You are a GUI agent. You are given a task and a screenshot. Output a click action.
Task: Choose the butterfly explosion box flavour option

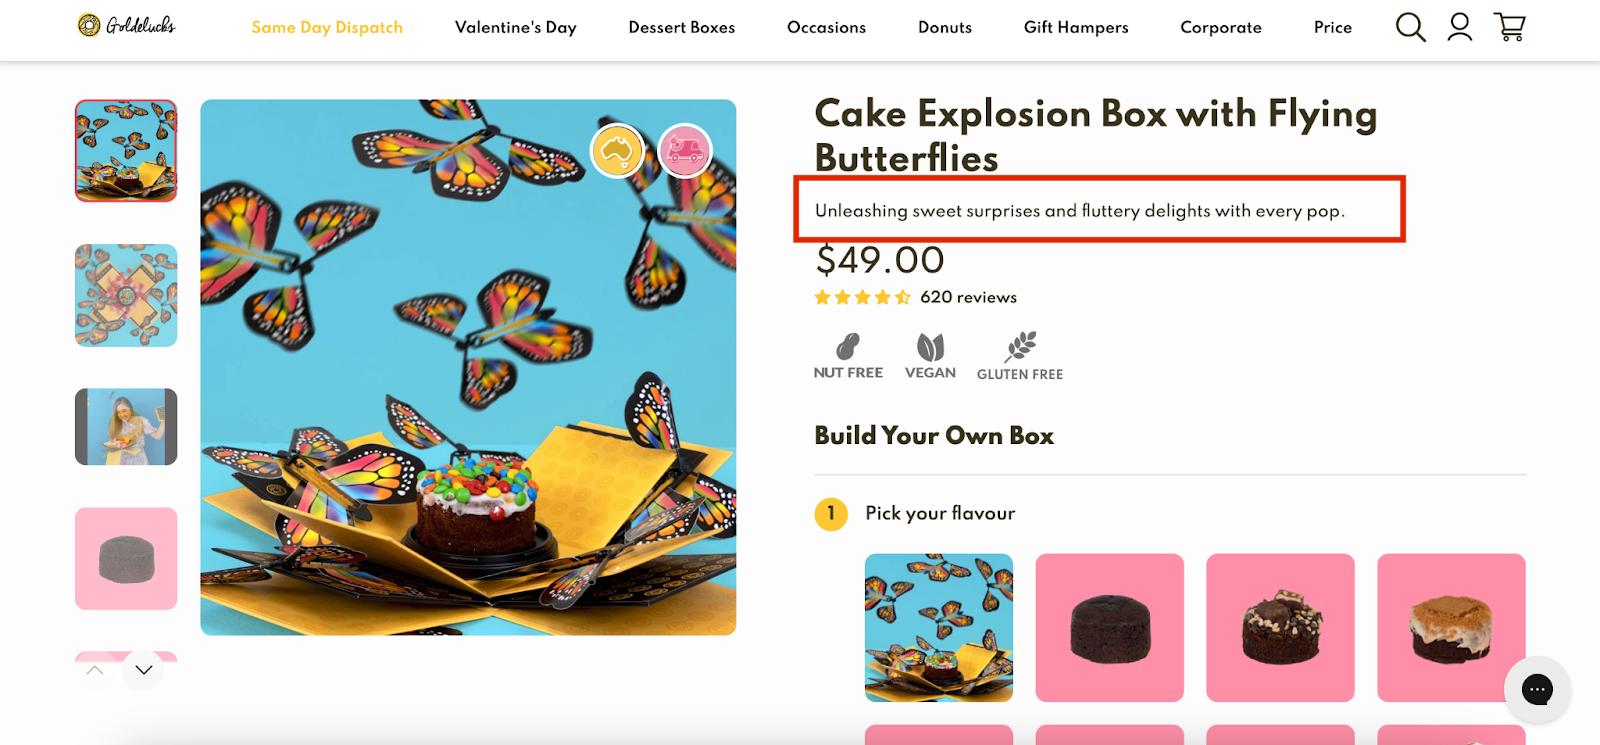tap(939, 628)
